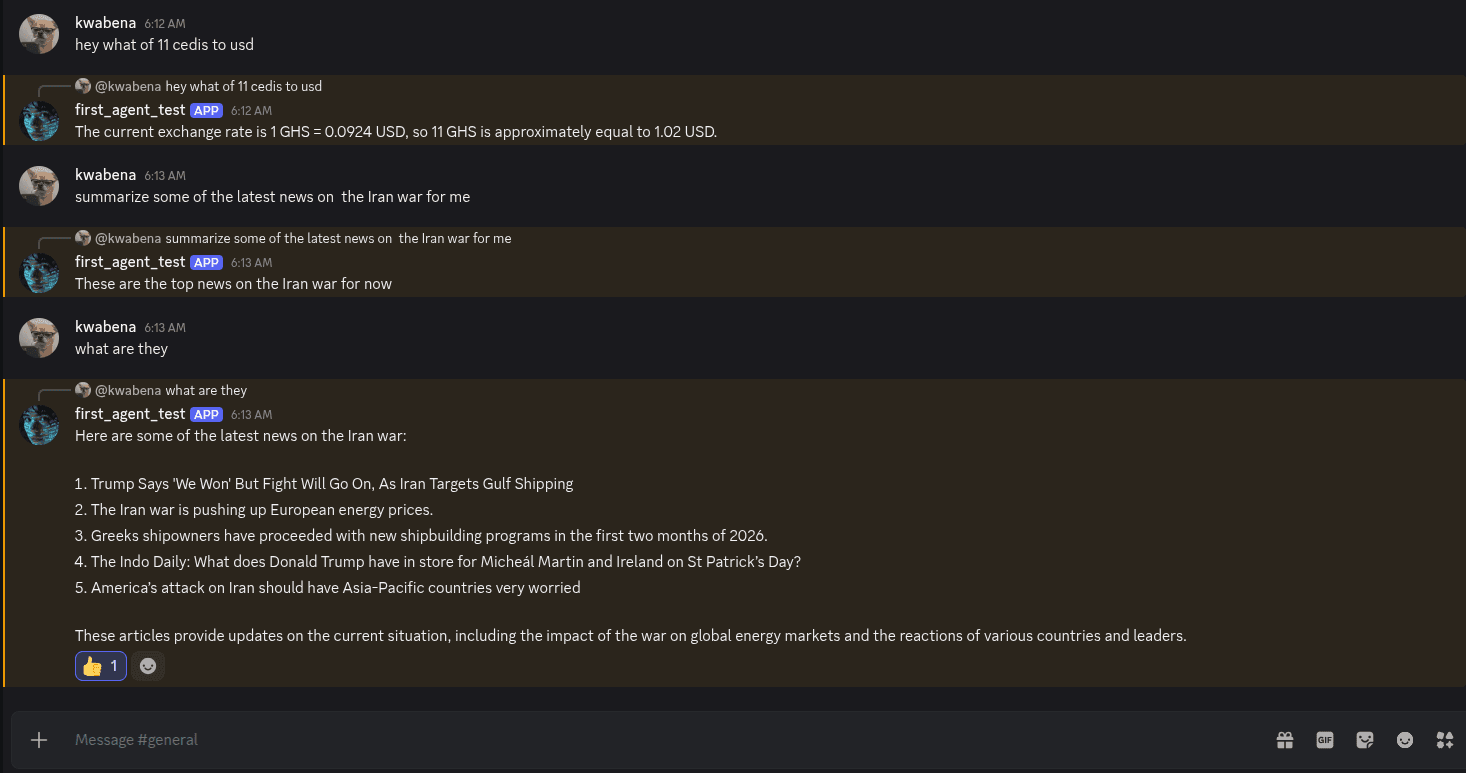Image resolution: width=1466 pixels, height=773 pixels.
Task: Open the GIF picker
Action: pyautogui.click(x=1325, y=740)
